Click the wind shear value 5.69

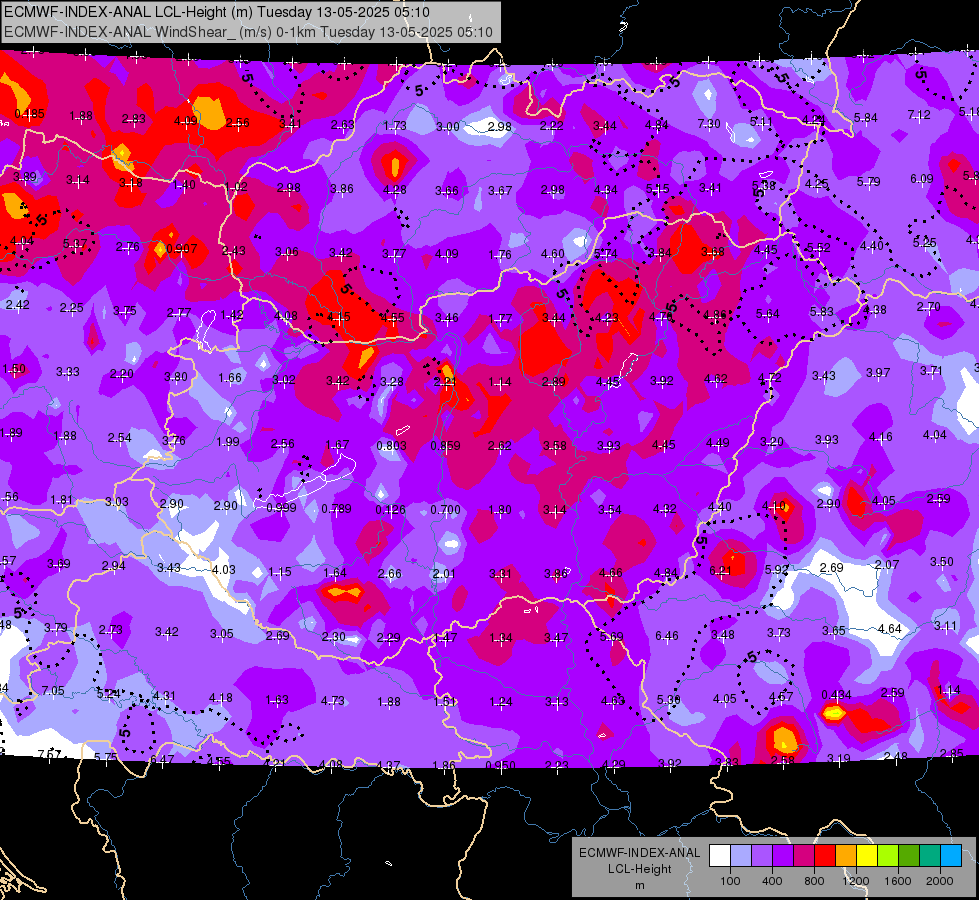[x=611, y=636]
